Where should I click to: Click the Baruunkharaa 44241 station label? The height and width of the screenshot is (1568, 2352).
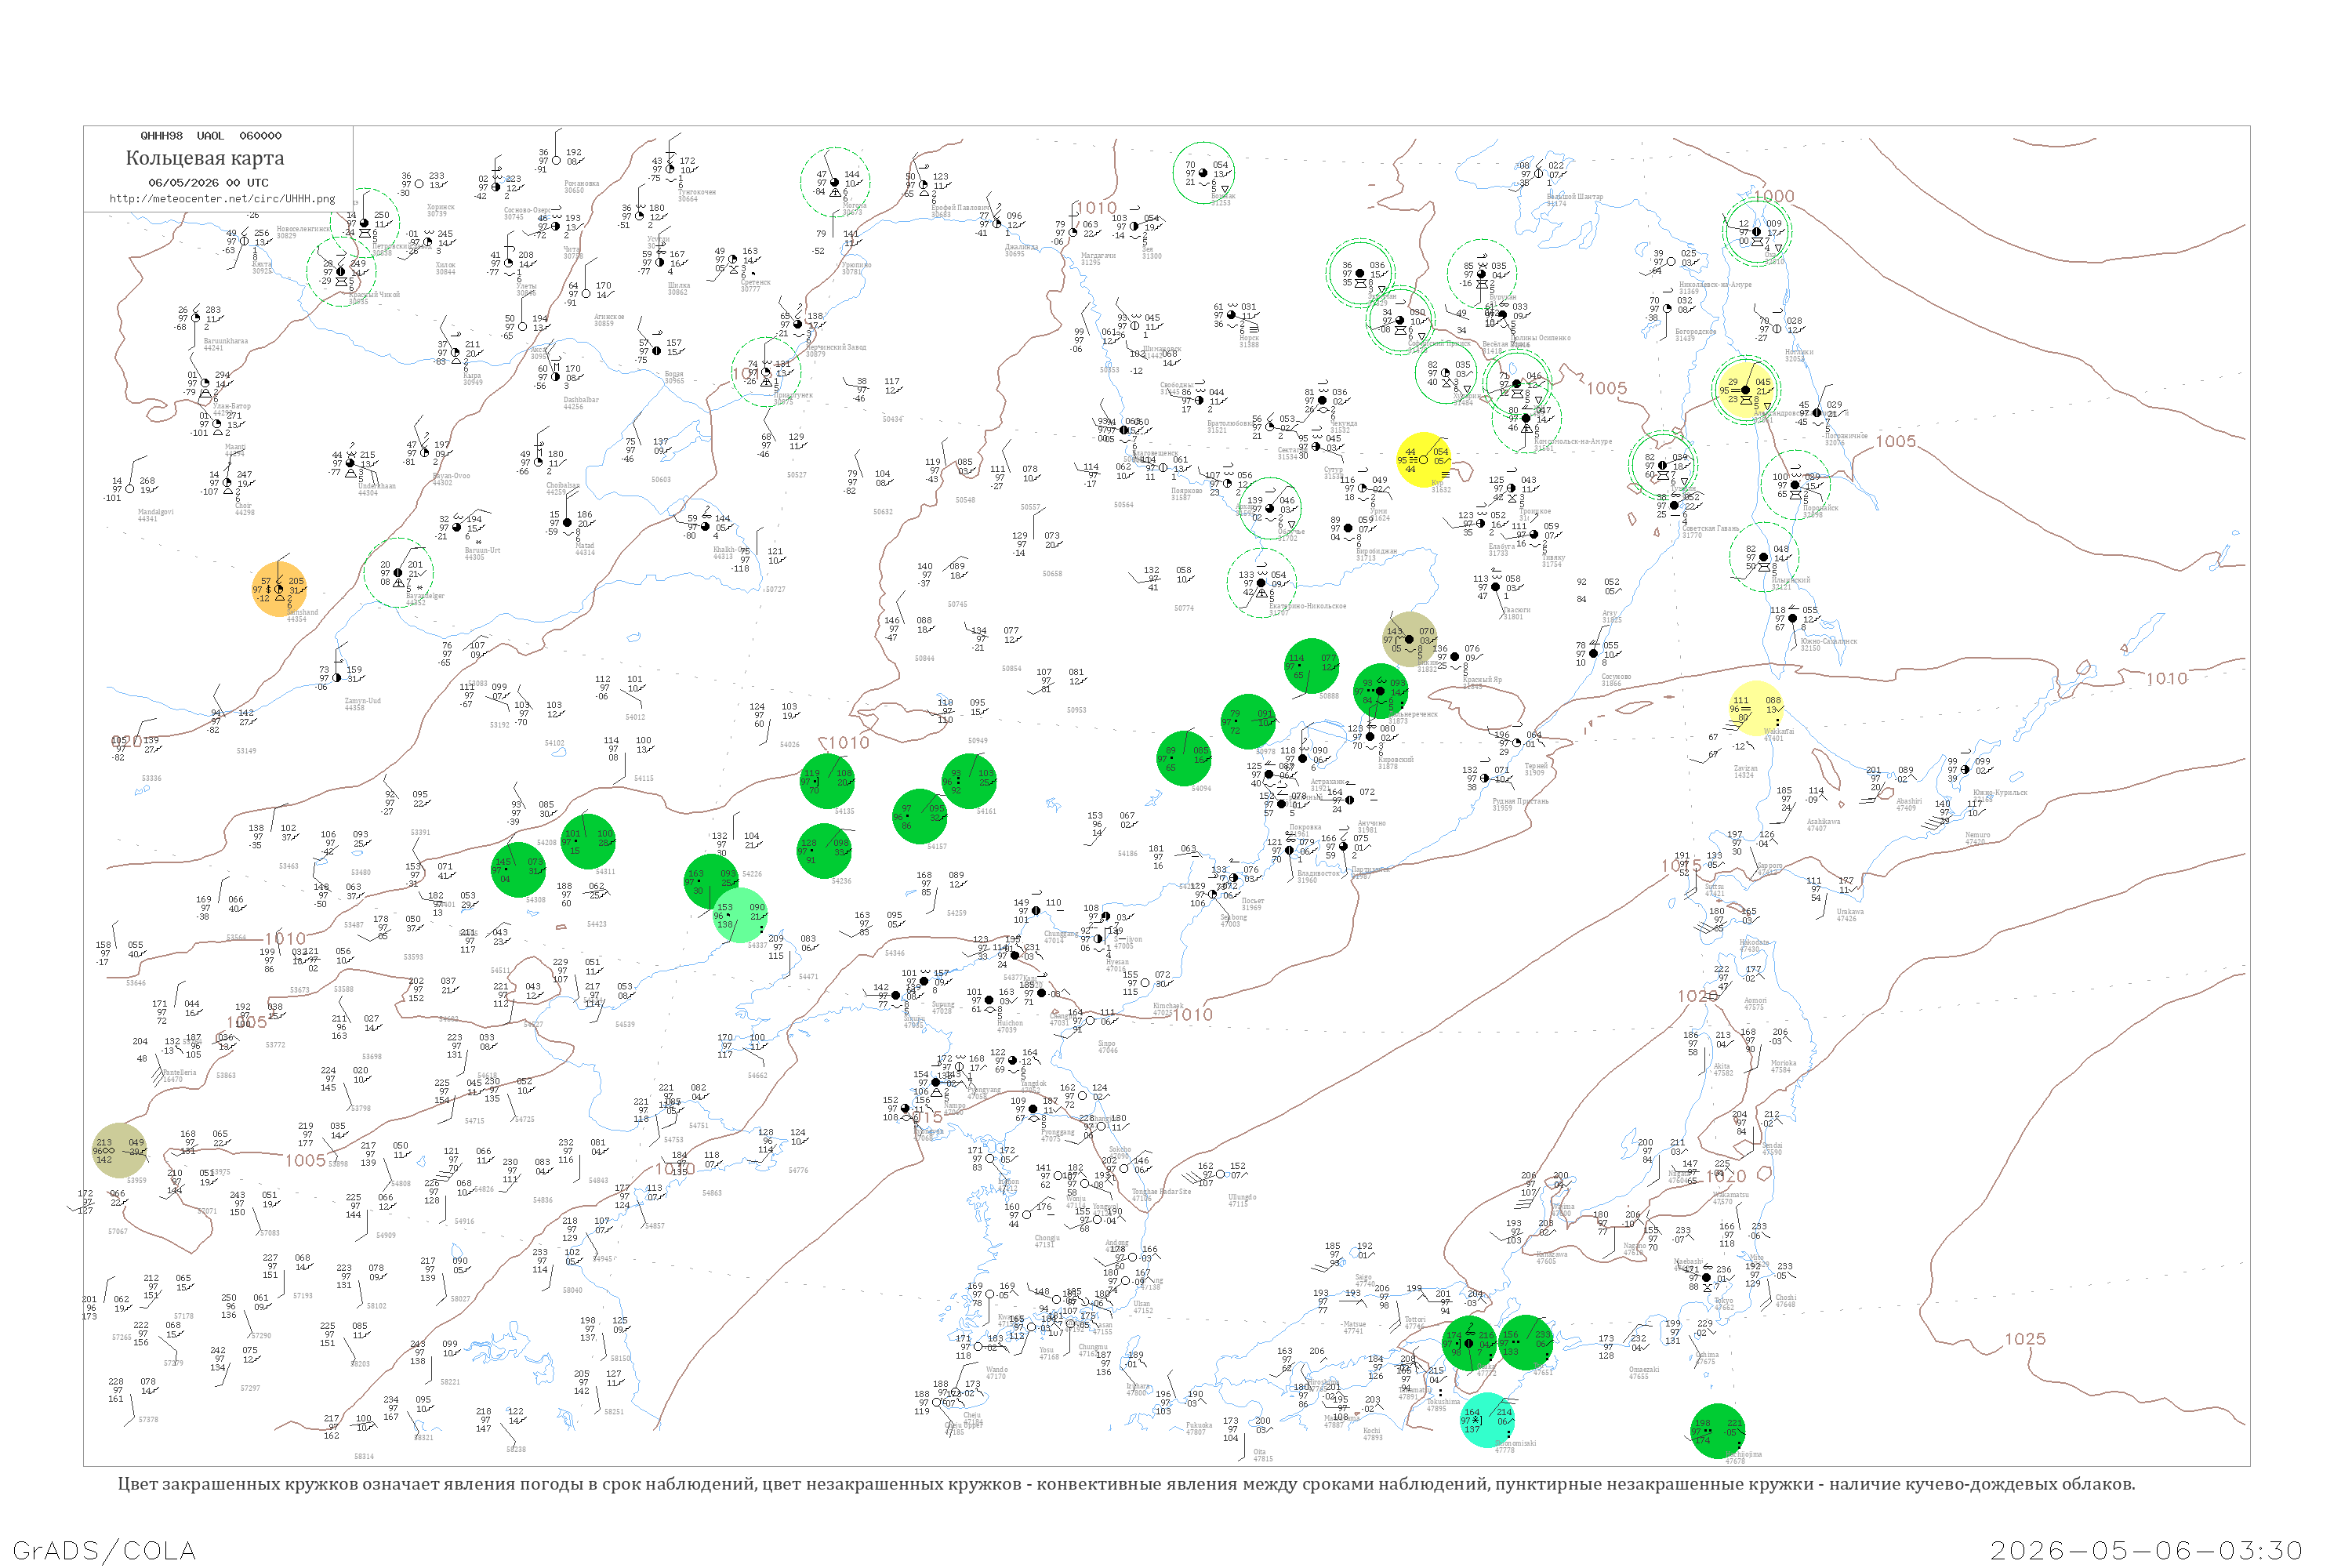click(x=225, y=344)
